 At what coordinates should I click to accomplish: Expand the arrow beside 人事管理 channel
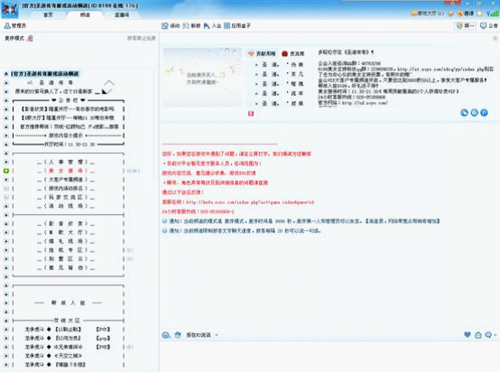(x=6, y=162)
